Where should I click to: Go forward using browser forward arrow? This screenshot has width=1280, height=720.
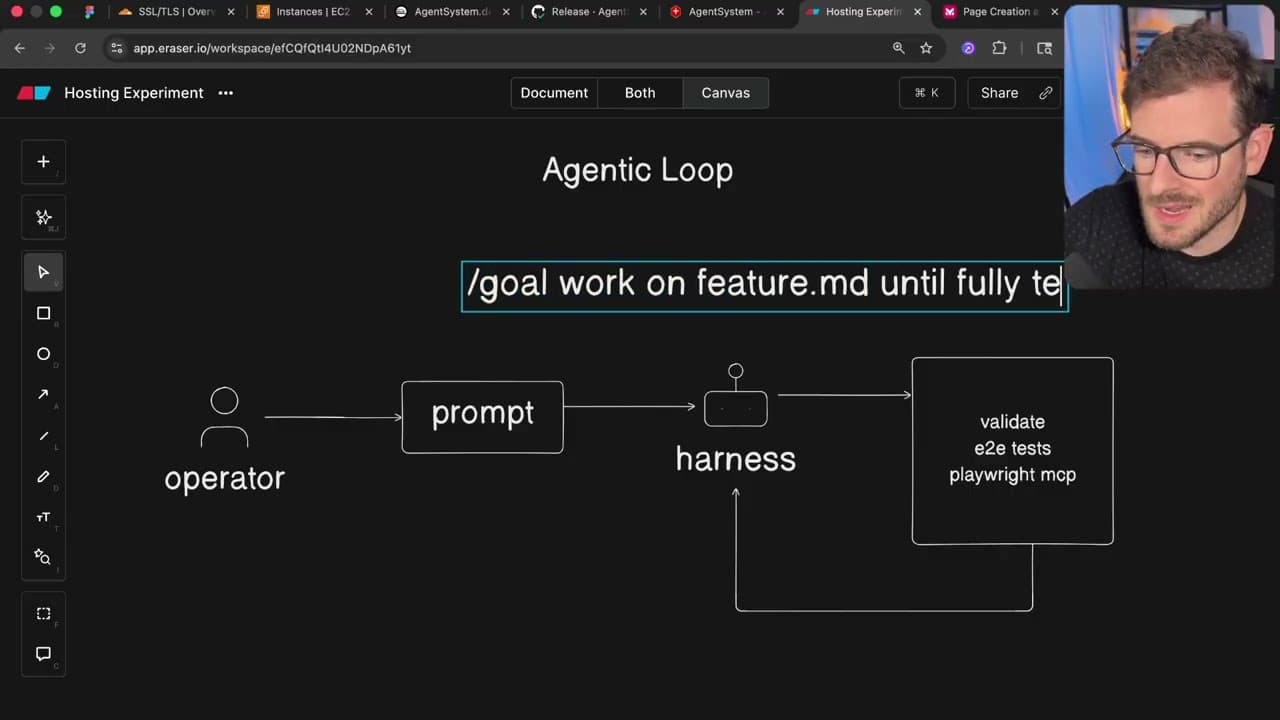(49, 48)
